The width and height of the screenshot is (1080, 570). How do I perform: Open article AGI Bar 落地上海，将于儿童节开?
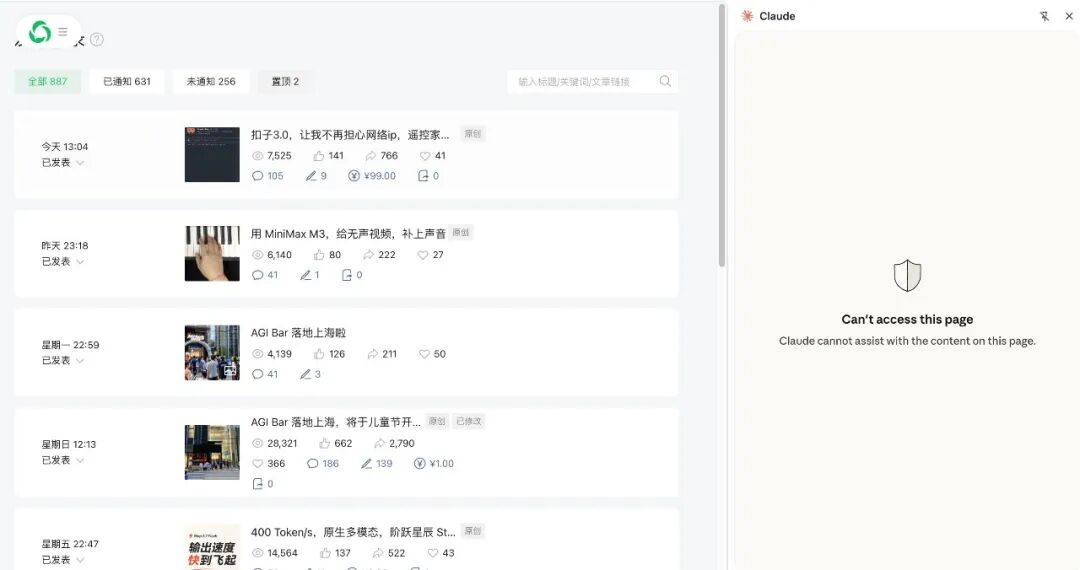pos(335,422)
